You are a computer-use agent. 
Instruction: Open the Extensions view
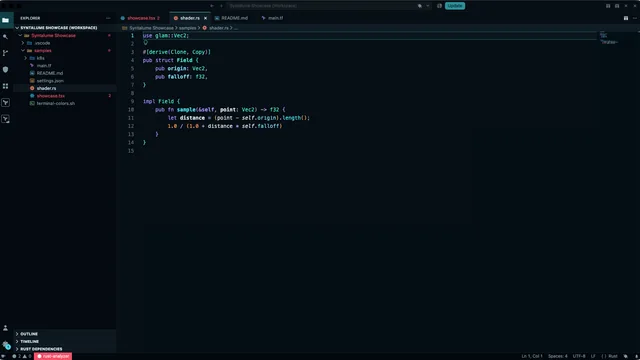[5, 86]
